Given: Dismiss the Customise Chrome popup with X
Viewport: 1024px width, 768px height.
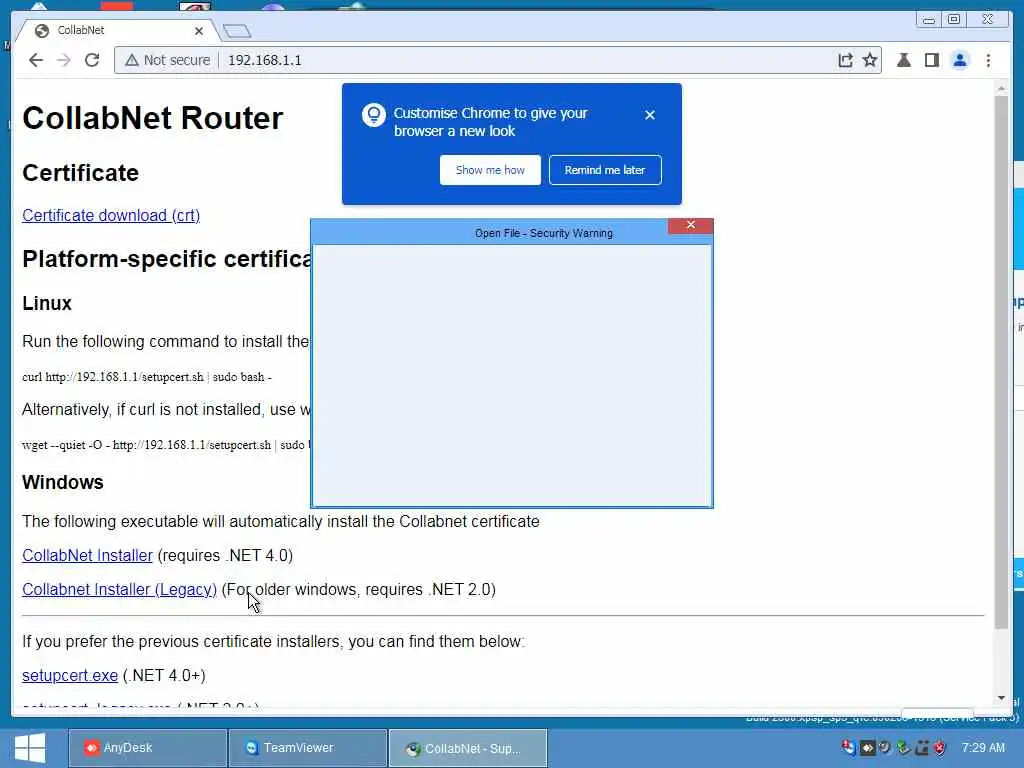Looking at the screenshot, I should [x=649, y=115].
